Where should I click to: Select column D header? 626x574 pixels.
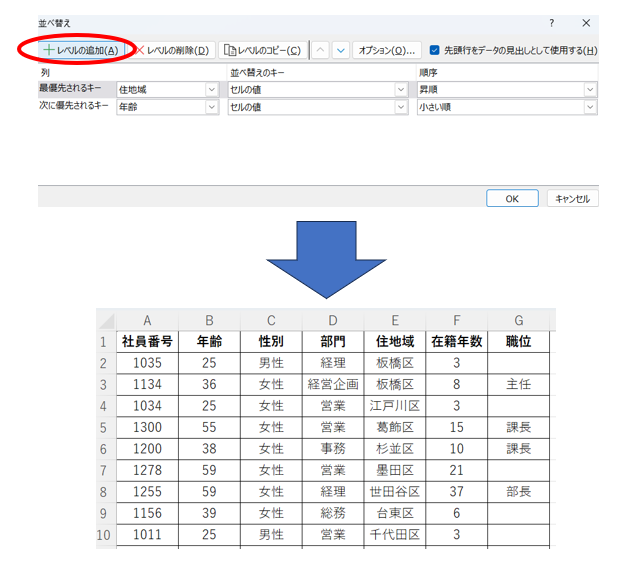click(333, 320)
